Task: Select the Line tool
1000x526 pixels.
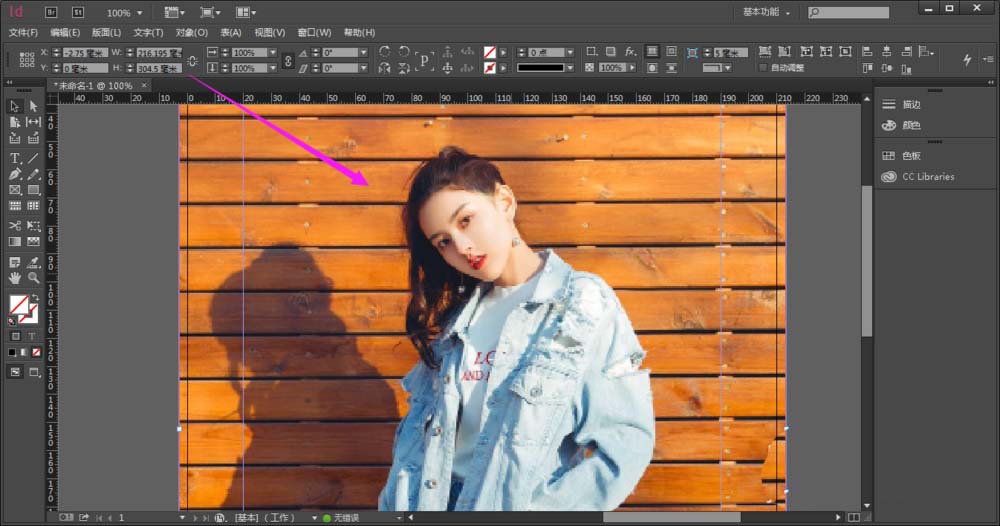Action: pyautogui.click(x=33, y=158)
